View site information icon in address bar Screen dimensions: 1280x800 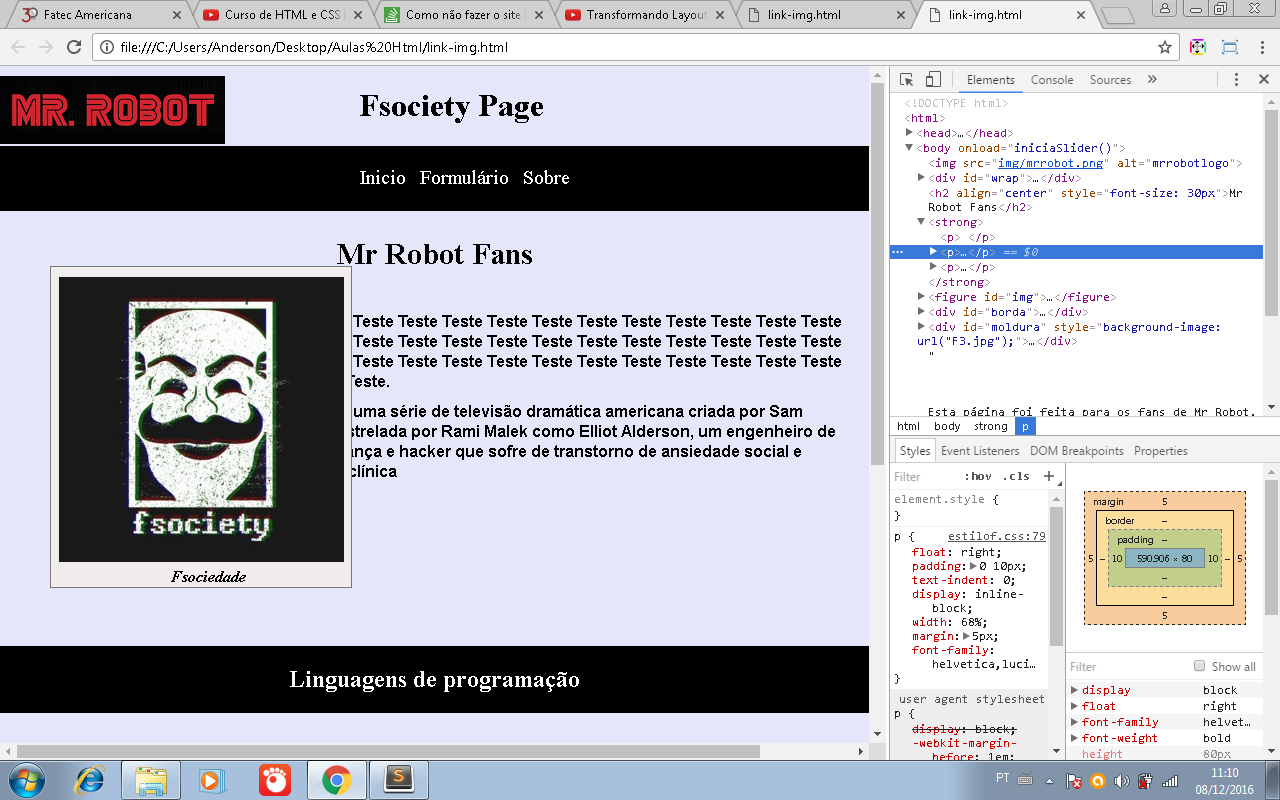pyautogui.click(x=107, y=47)
